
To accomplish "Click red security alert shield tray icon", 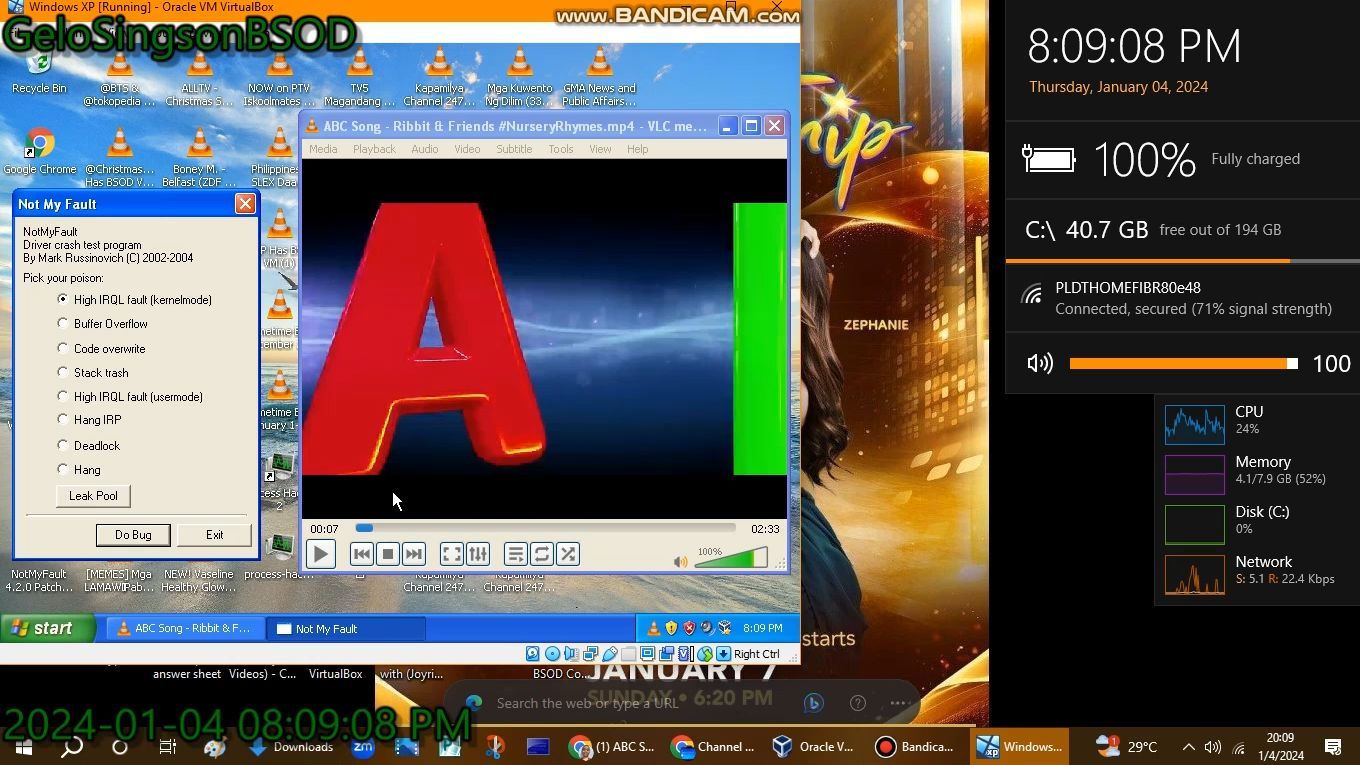I will [689, 628].
